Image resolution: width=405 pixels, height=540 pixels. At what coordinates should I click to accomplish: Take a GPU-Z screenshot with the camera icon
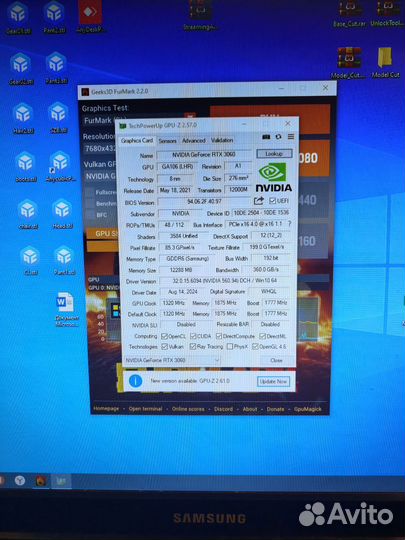[266, 137]
